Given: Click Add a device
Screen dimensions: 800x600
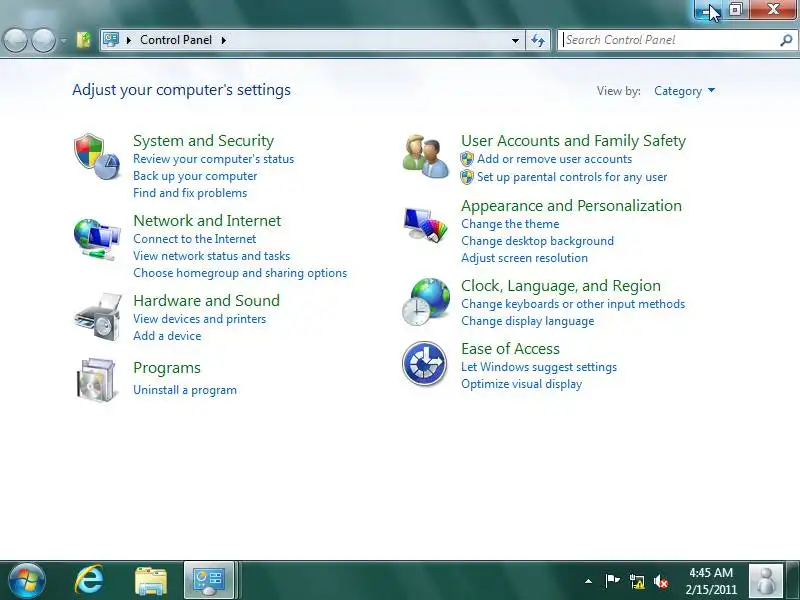Looking at the screenshot, I should click(x=167, y=336).
